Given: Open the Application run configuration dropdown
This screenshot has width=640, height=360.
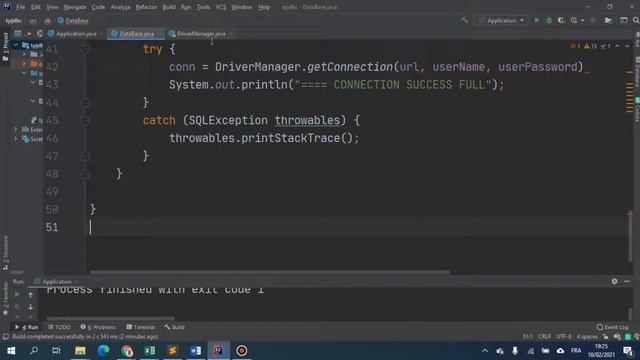Looking at the screenshot, I should (502, 20).
